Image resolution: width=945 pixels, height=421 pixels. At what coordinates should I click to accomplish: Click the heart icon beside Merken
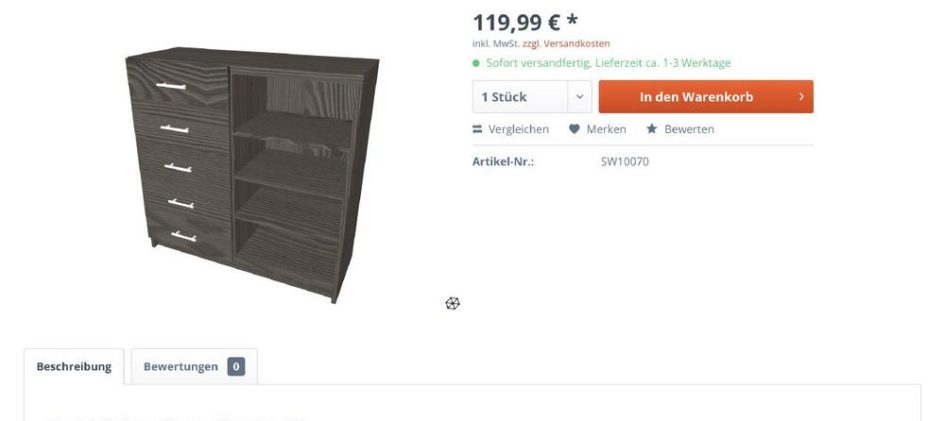574,129
